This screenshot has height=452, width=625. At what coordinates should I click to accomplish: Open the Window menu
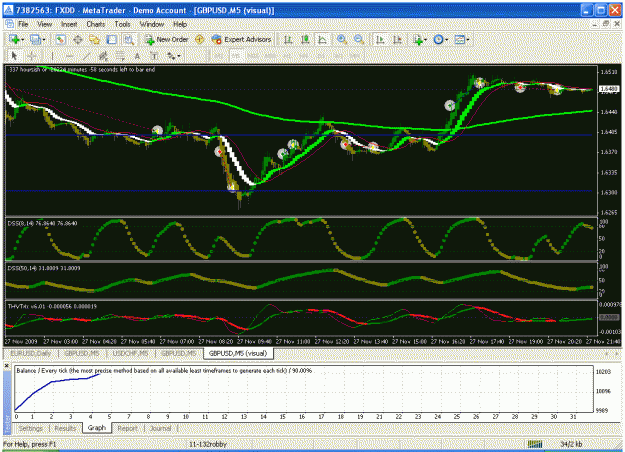[152, 24]
